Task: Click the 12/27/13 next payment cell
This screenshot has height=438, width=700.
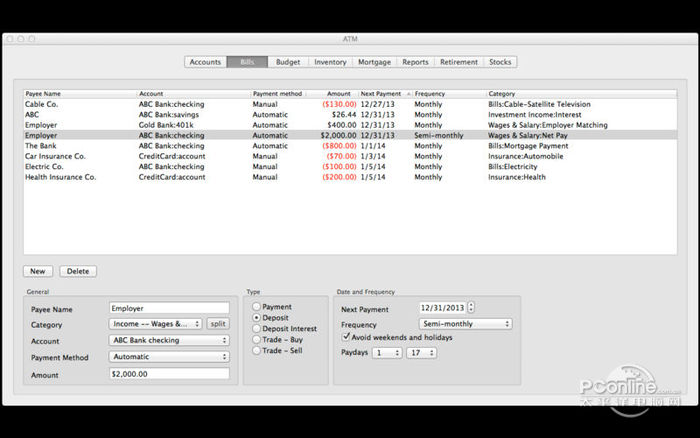Action: coord(378,104)
